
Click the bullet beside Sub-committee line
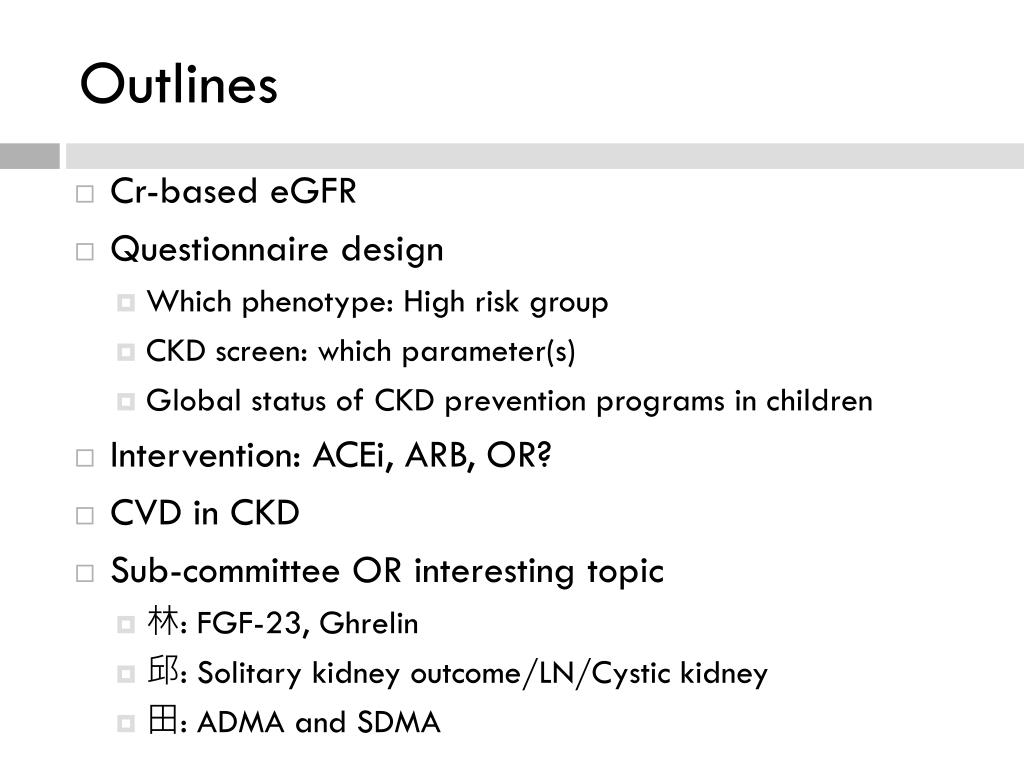pyautogui.click(x=85, y=573)
